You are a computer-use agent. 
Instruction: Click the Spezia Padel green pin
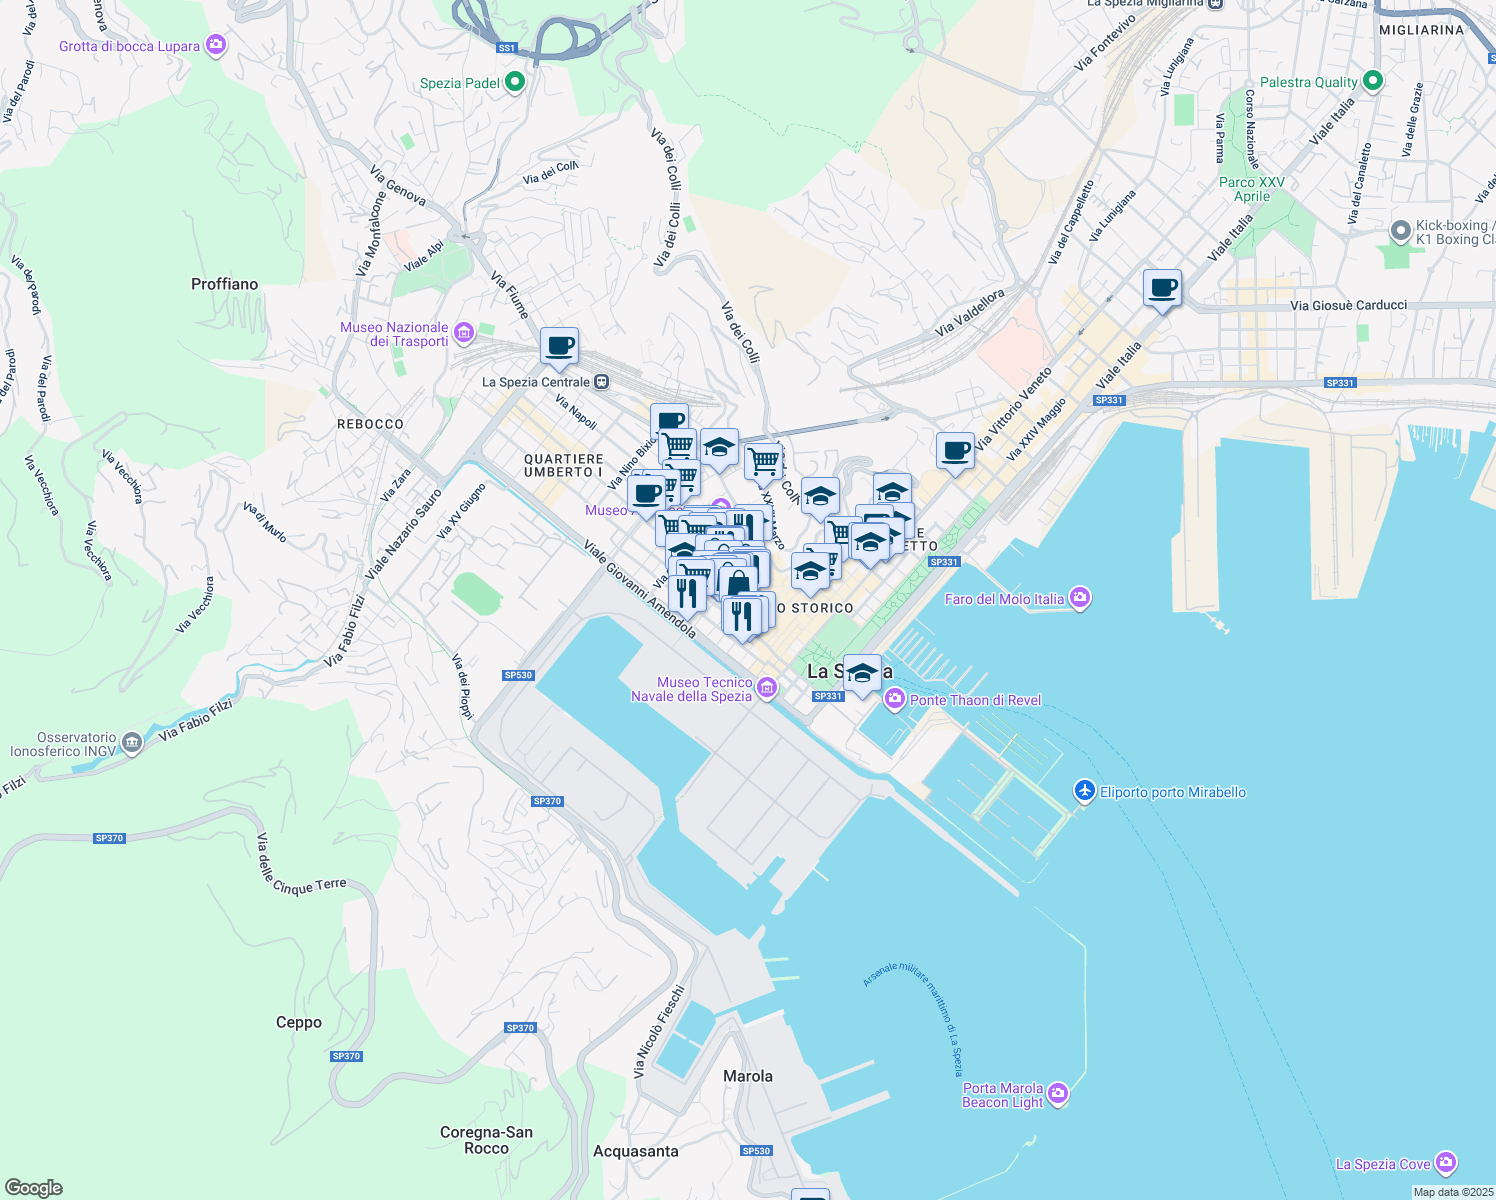[515, 82]
